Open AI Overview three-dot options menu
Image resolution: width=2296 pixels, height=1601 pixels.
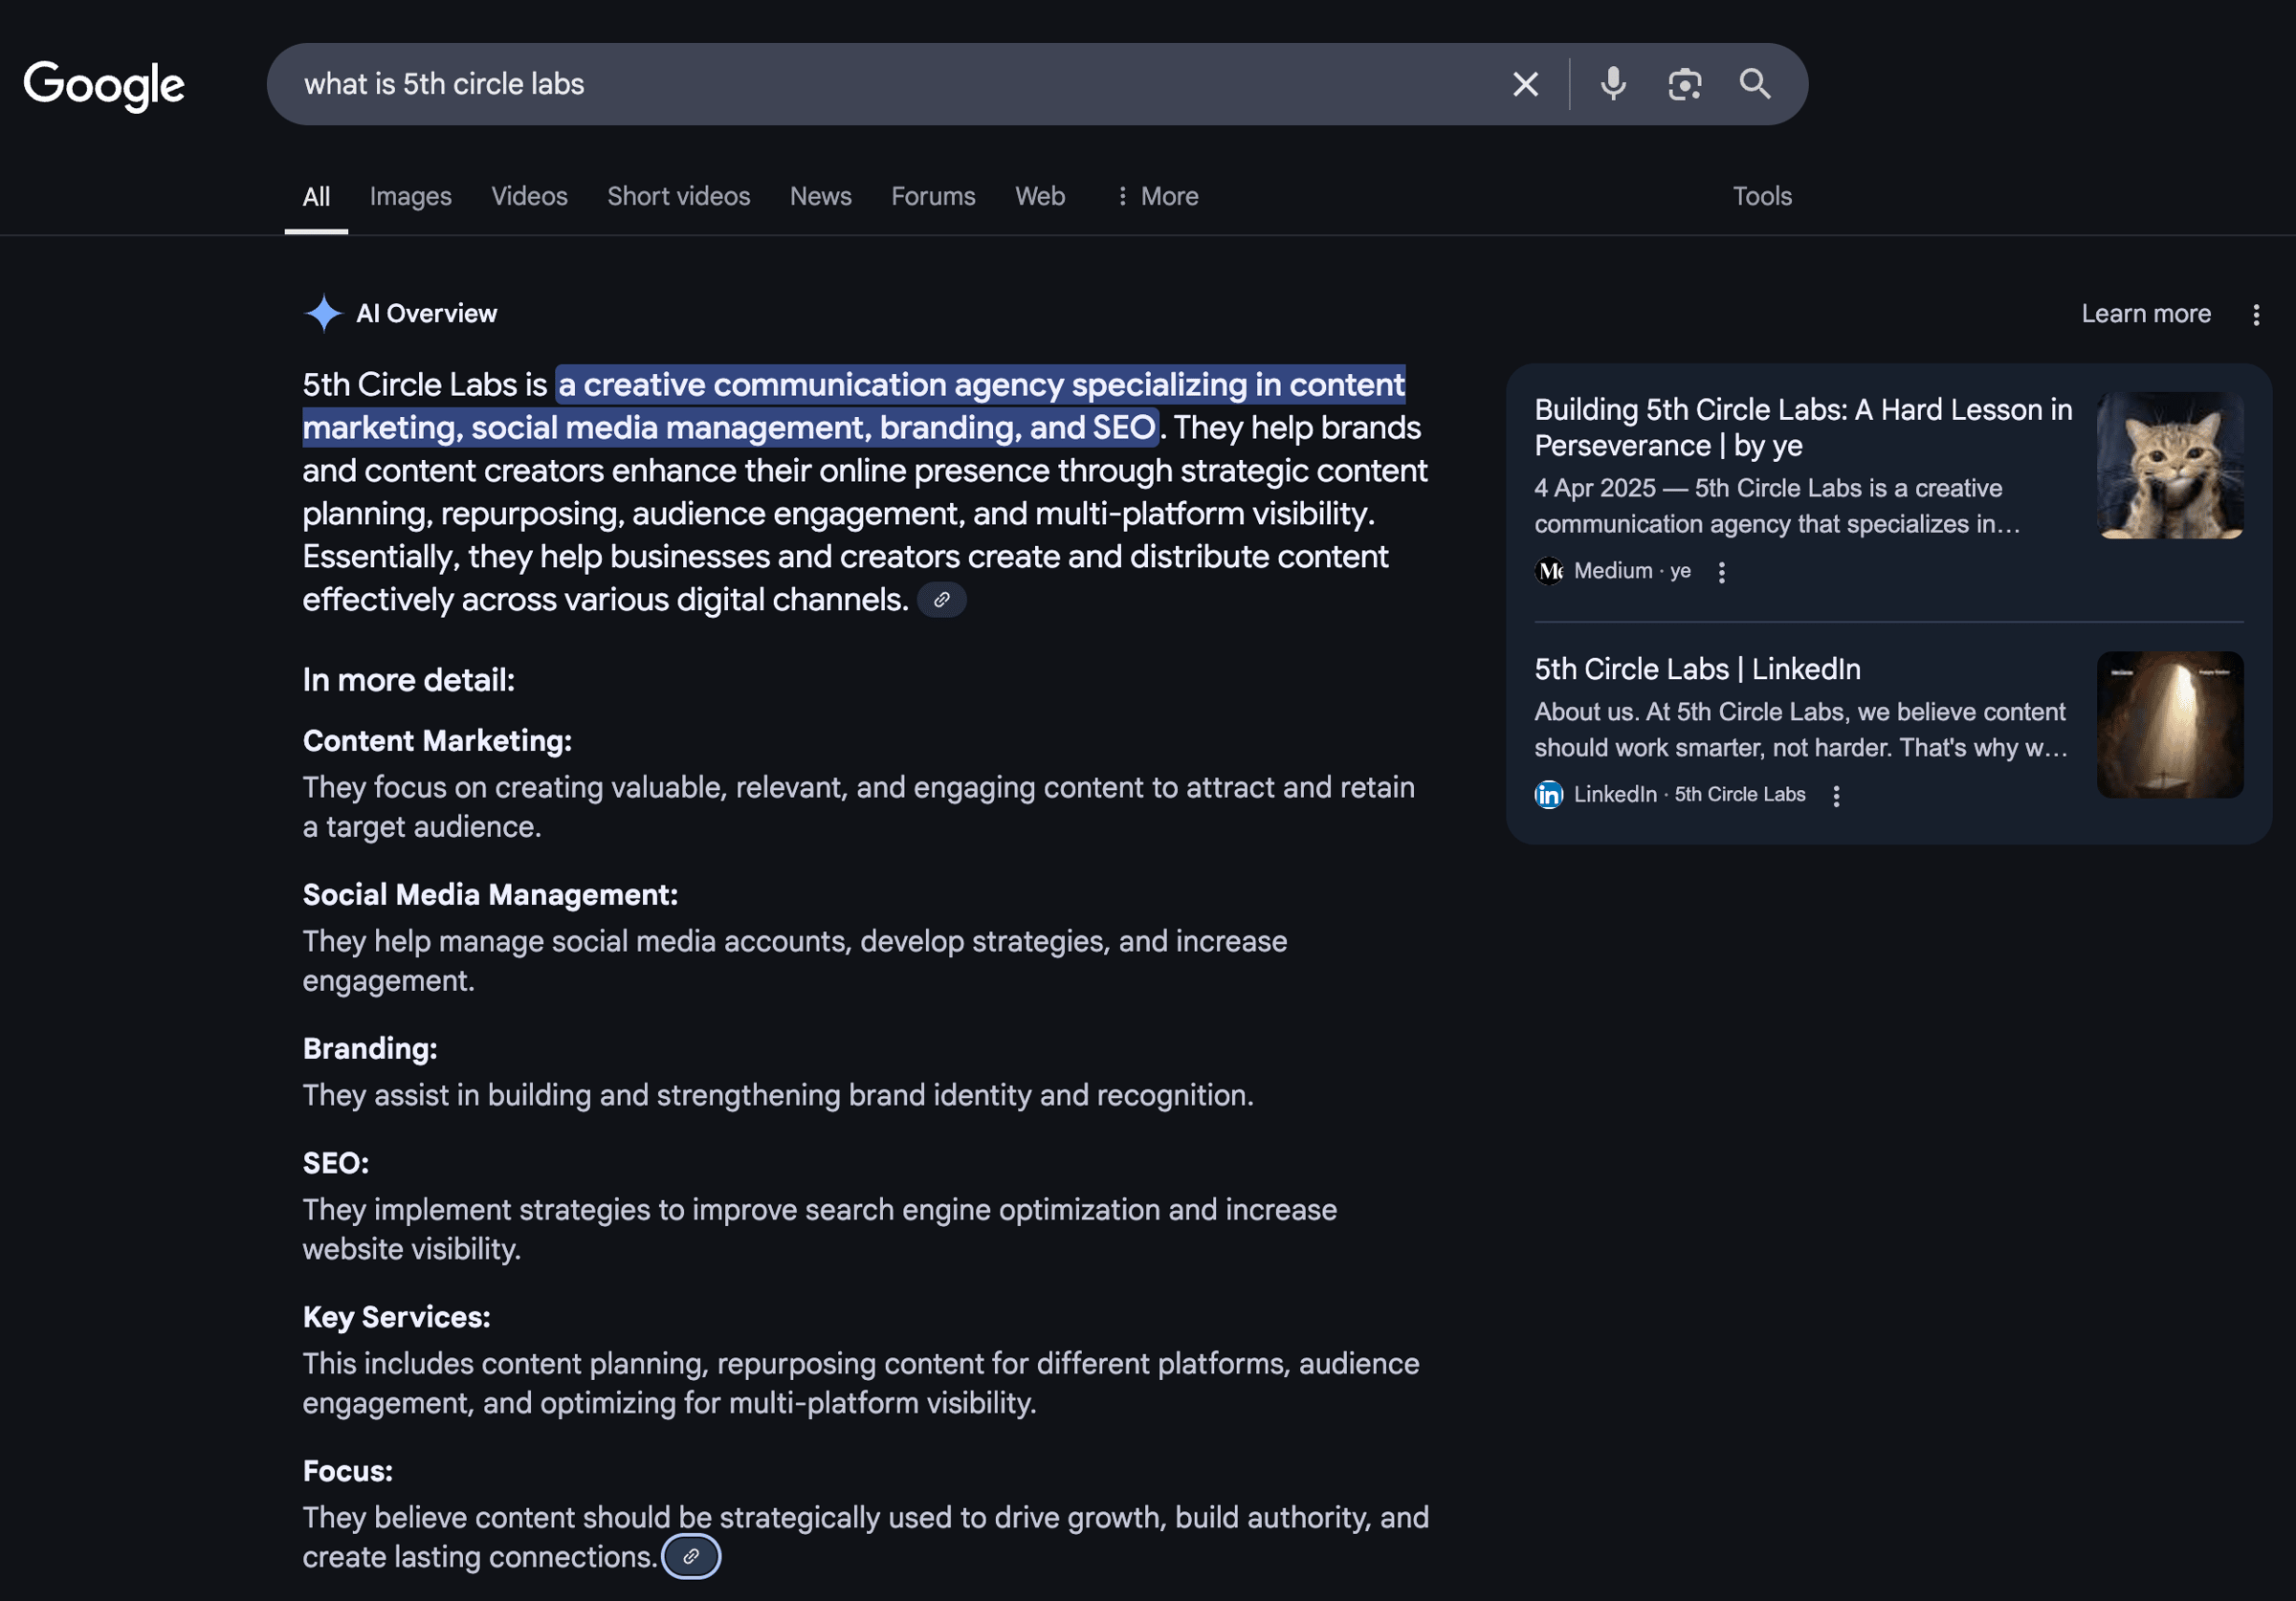click(x=2256, y=315)
